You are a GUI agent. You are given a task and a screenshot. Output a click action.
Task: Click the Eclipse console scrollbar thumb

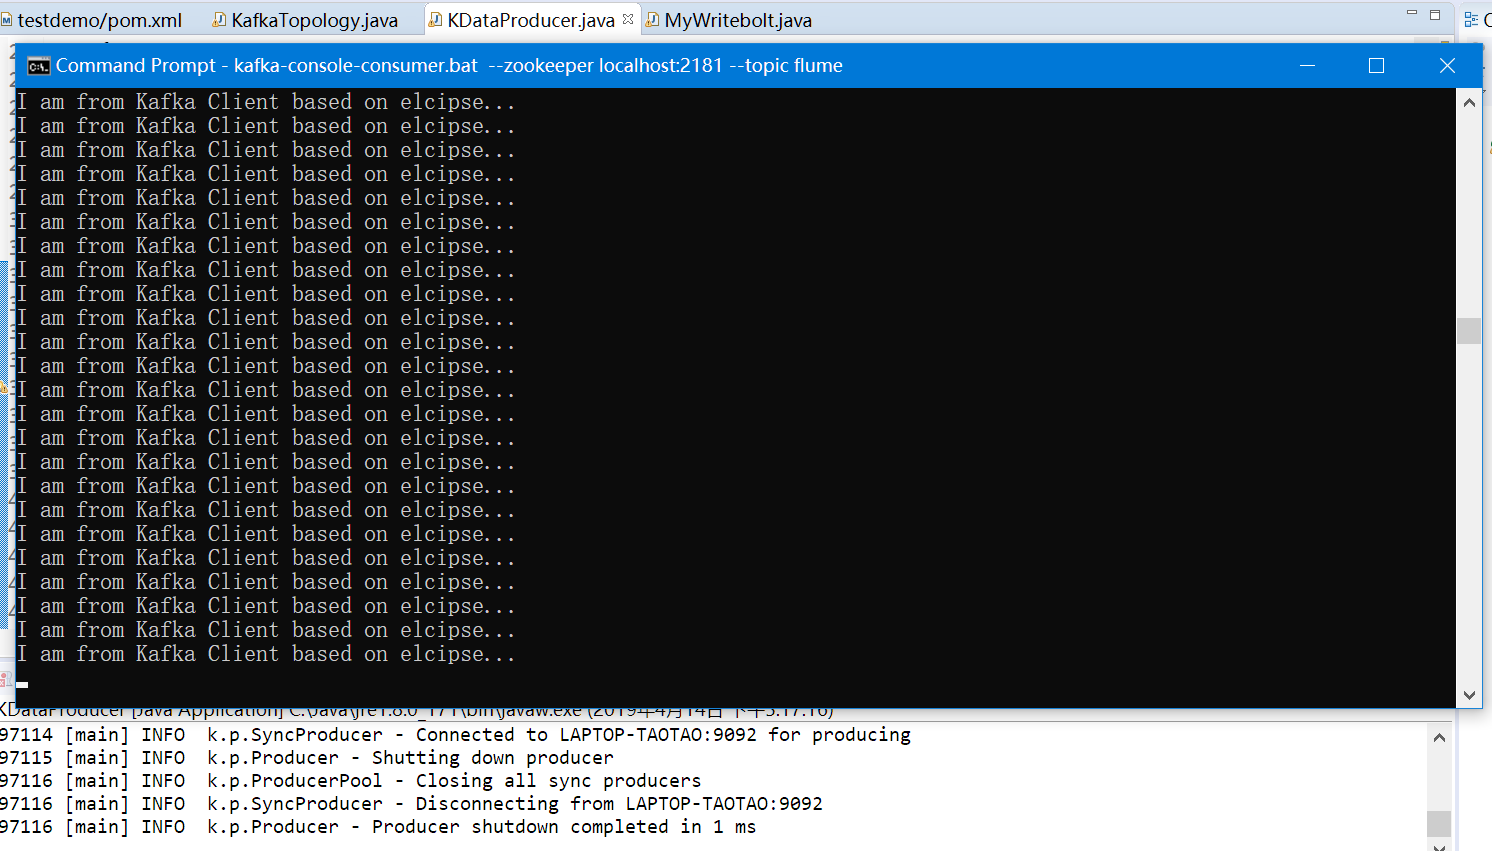pos(1439,823)
